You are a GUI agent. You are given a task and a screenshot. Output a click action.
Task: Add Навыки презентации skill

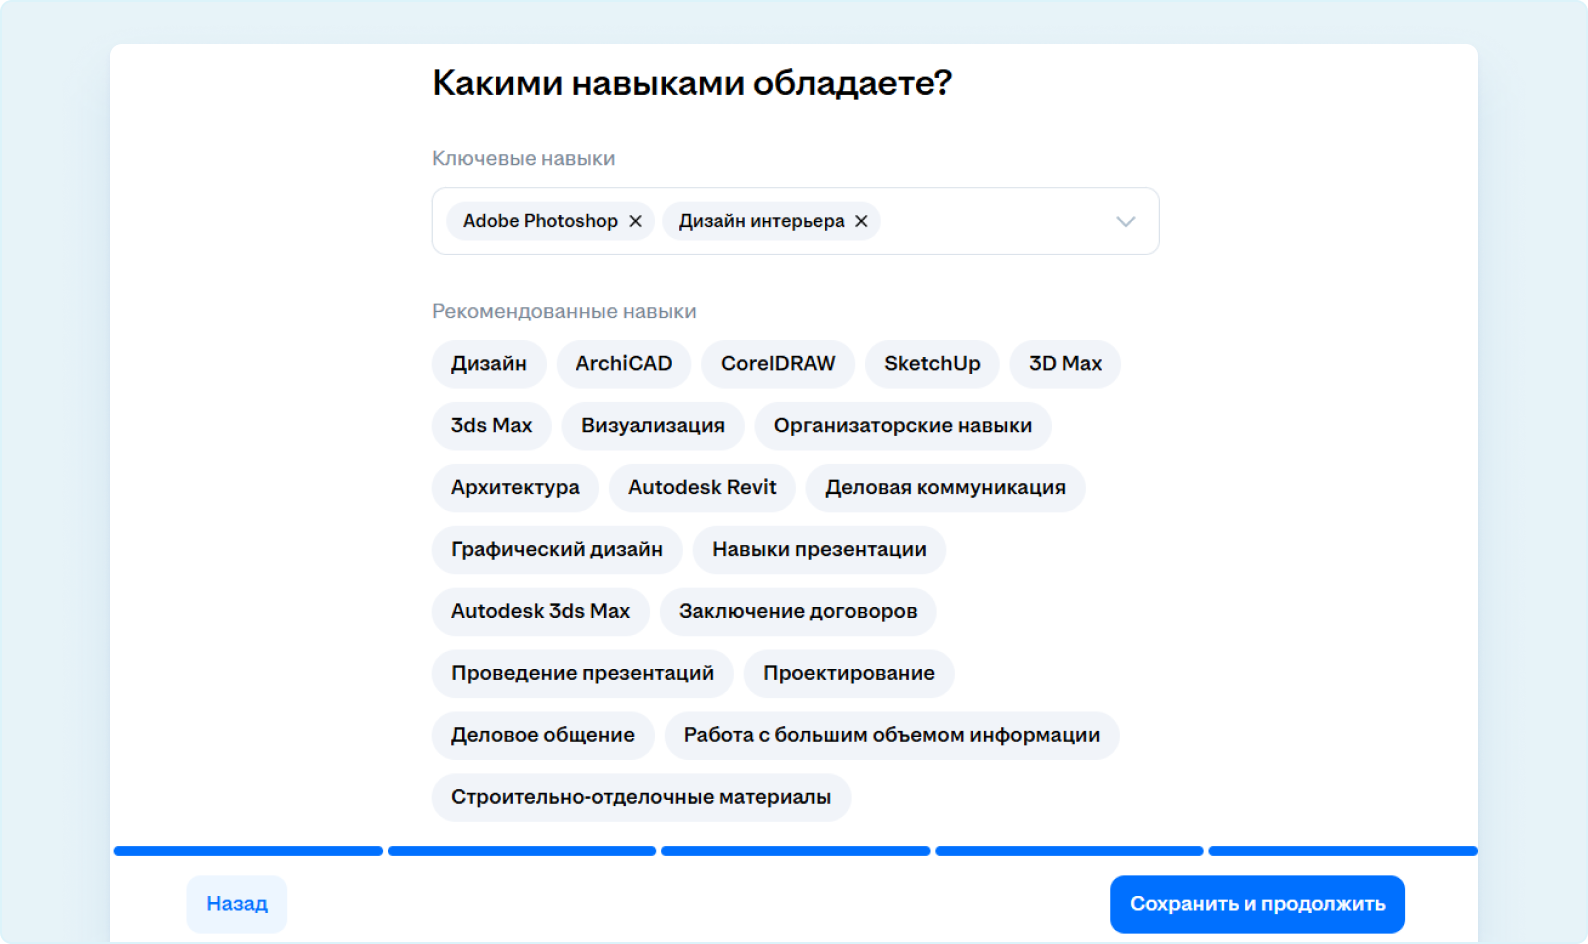[819, 550]
